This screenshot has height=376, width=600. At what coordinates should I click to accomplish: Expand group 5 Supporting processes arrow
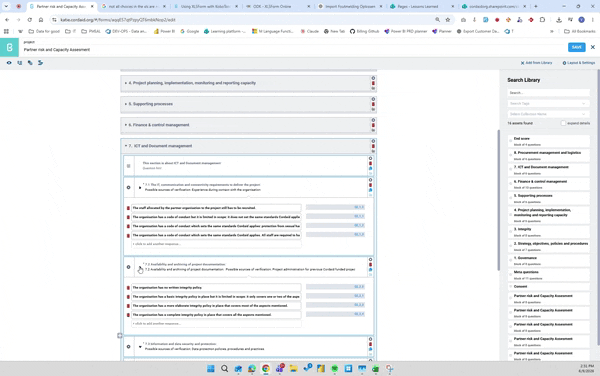(126, 104)
